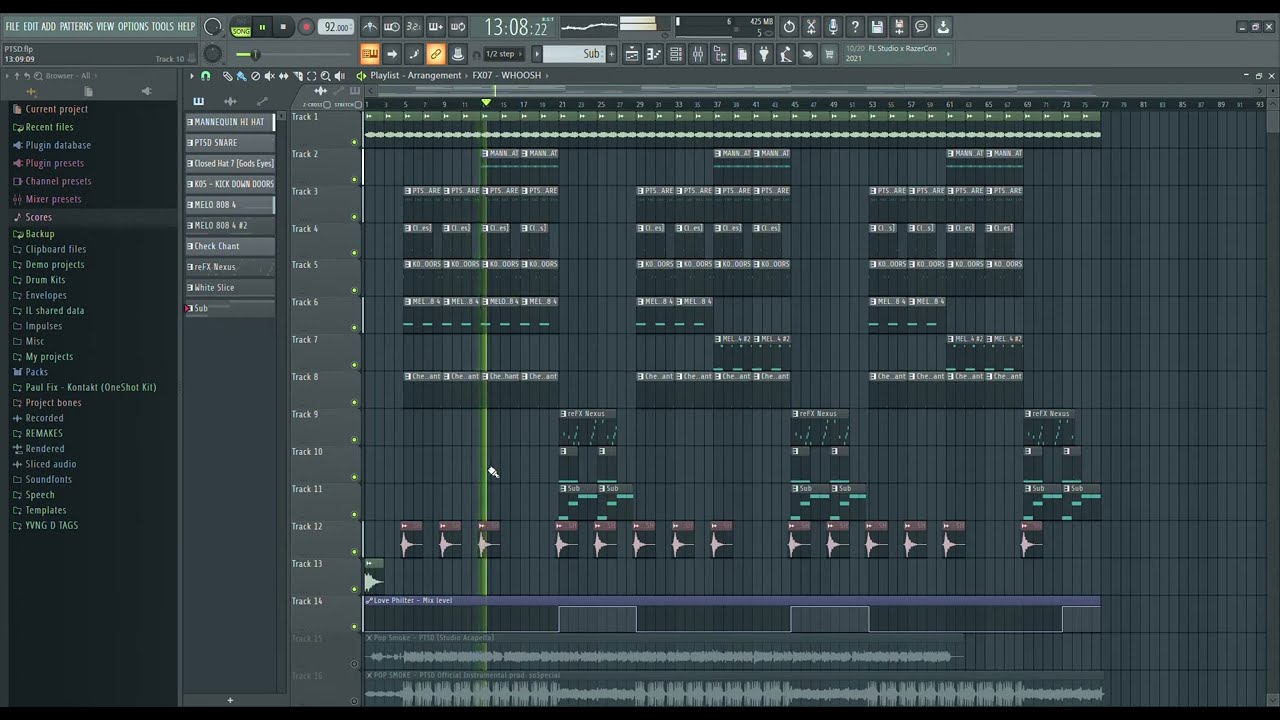Viewport: 1280px width, 720px height.
Task: Mute Track 12 via its green dot
Action: pyautogui.click(x=354, y=552)
